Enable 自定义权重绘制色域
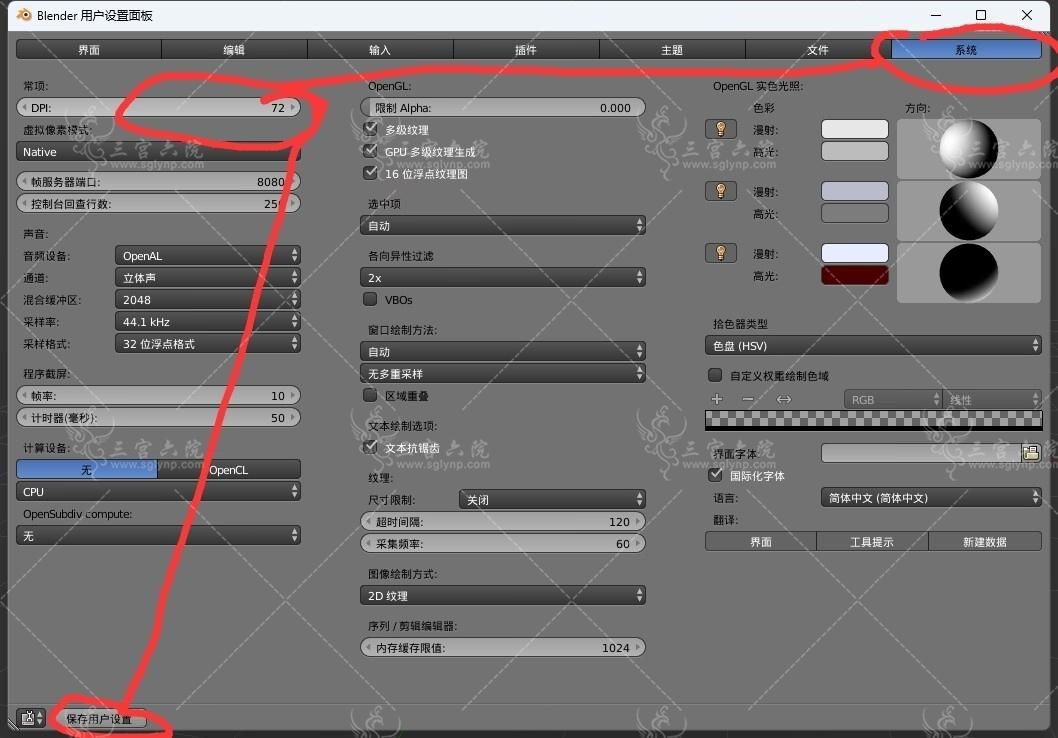Screen dimensions: 1058x738 [x=715, y=375]
